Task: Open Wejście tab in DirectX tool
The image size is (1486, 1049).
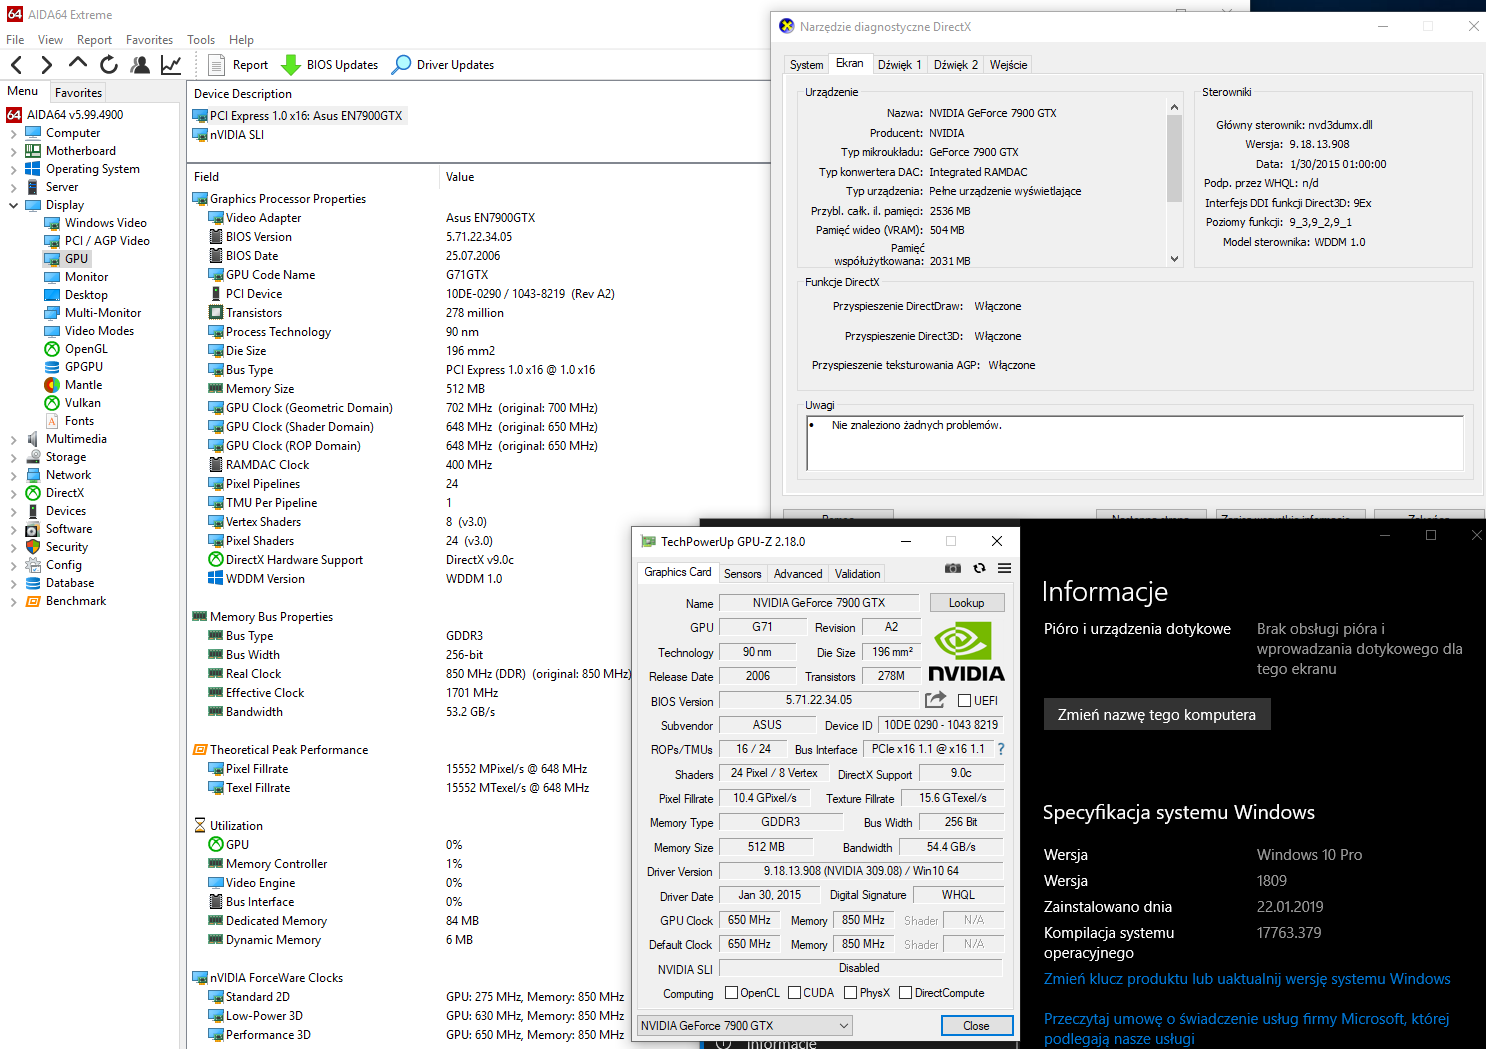Action: [1008, 64]
